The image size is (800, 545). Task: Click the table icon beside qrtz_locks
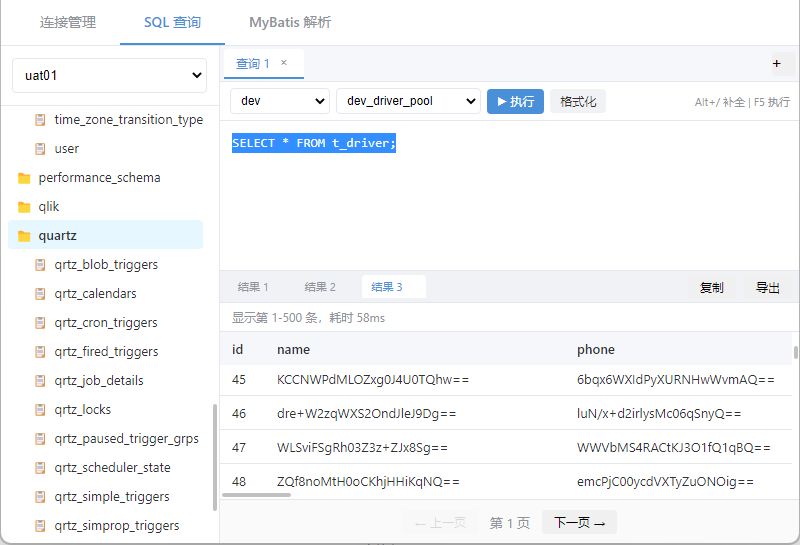click(x=41, y=410)
